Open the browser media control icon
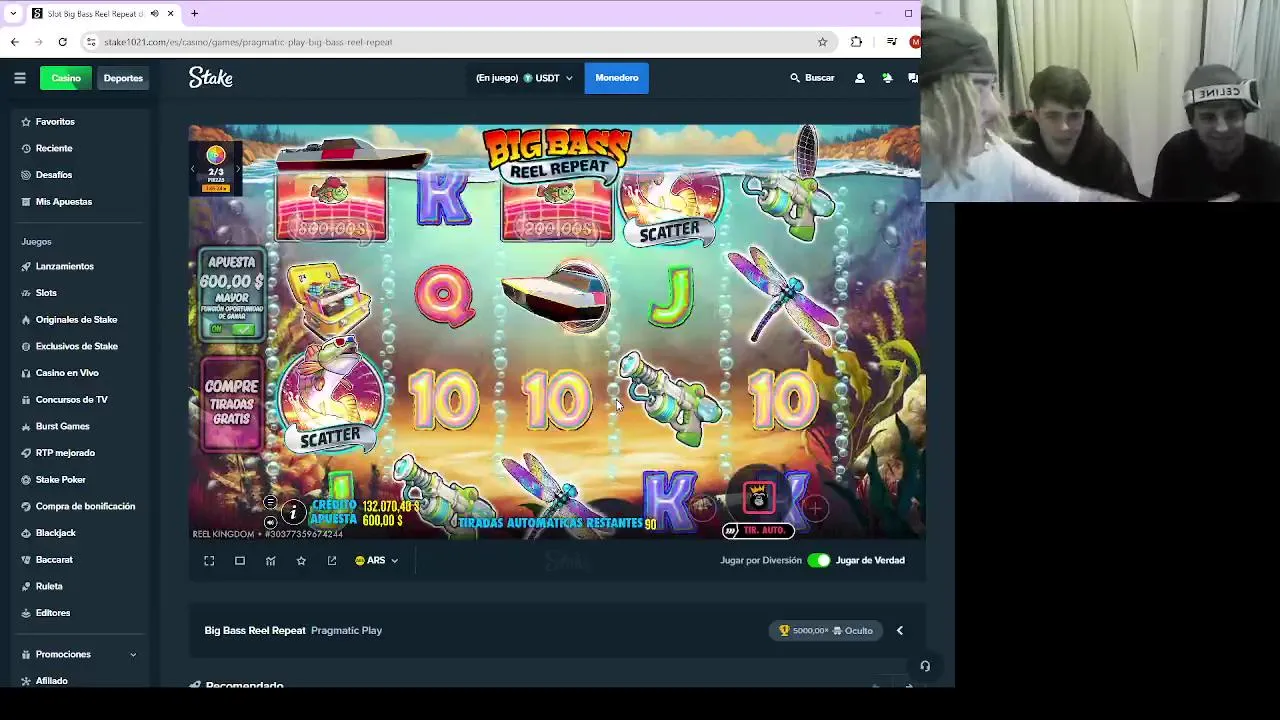Screen dimensions: 1280x720 coord(891,42)
